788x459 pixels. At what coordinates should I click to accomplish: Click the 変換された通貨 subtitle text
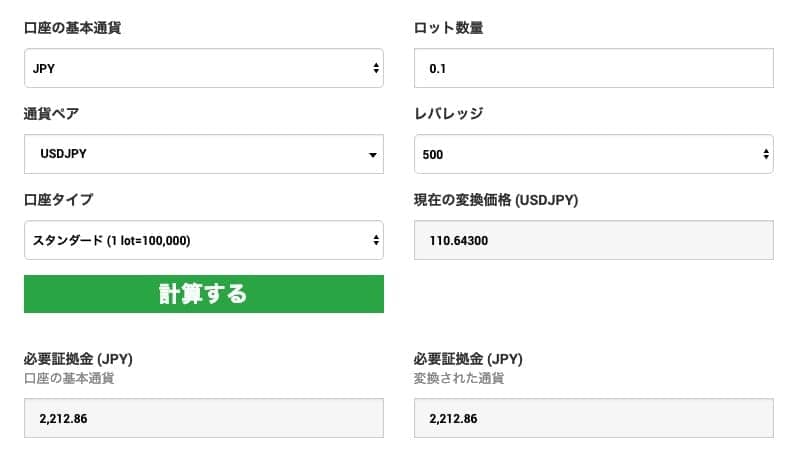coord(458,378)
